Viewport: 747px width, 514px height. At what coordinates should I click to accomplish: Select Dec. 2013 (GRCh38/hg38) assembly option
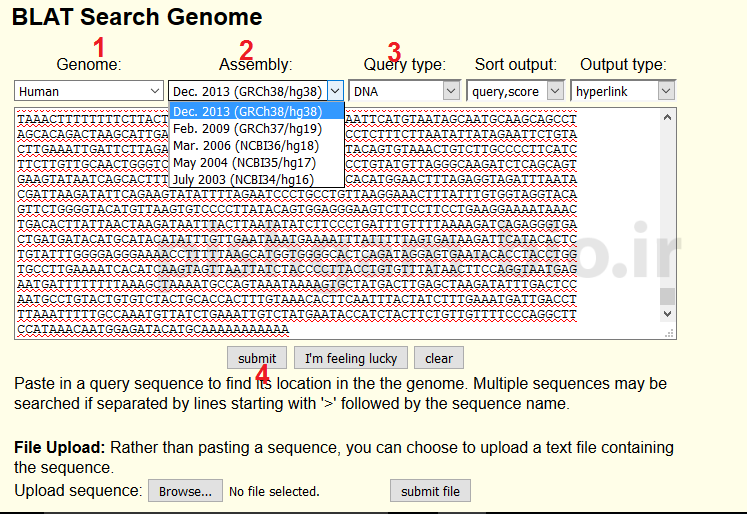coord(256,111)
